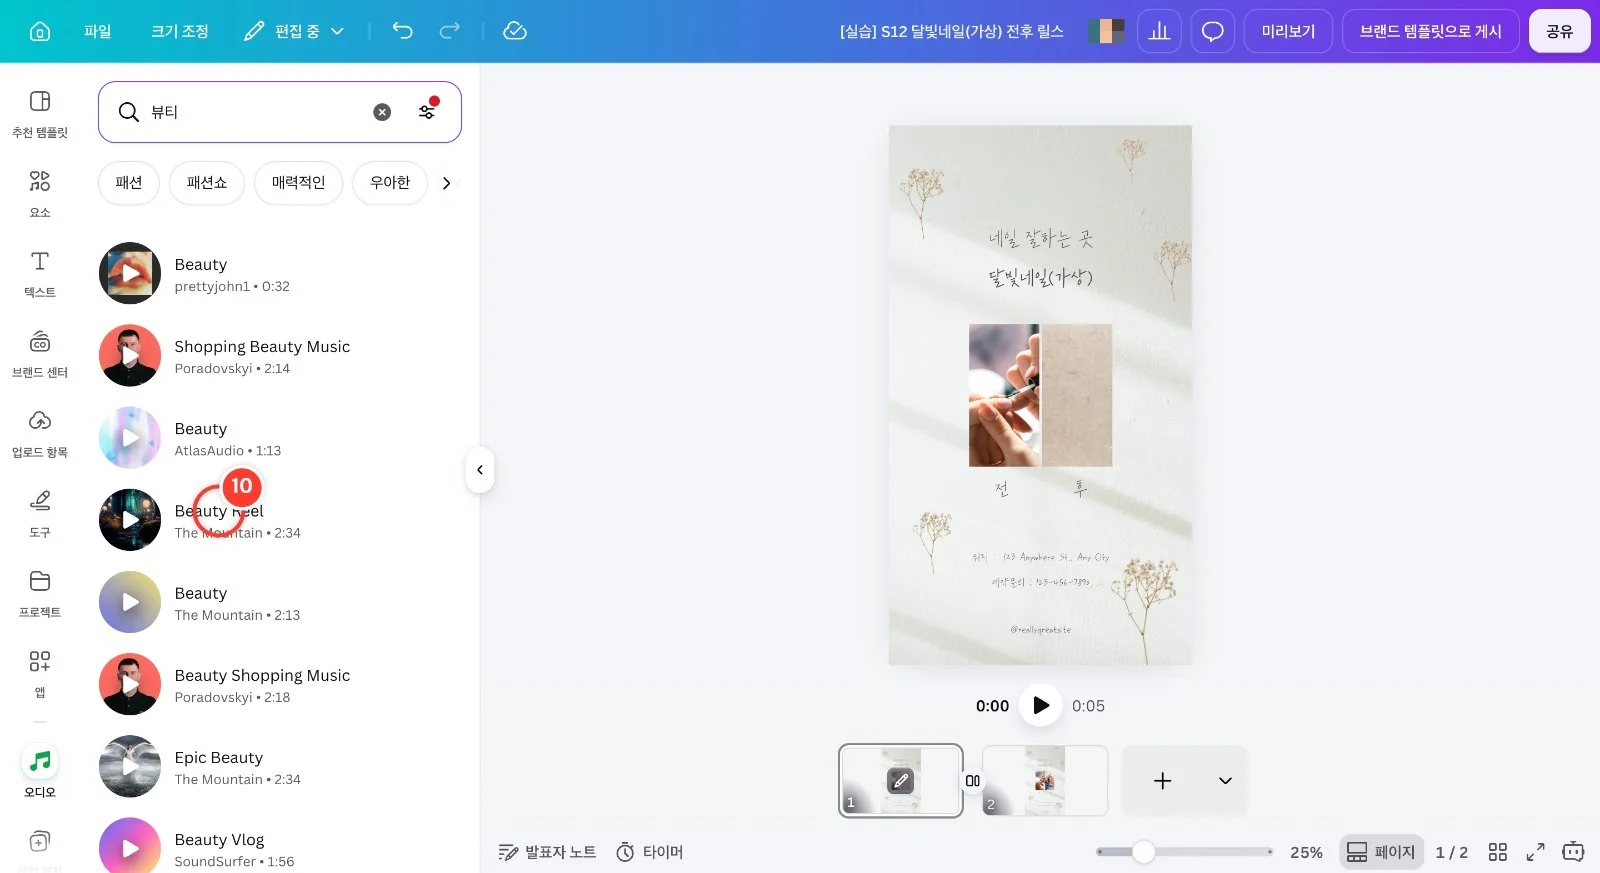Check cloud save status icon
This screenshot has height=873, width=1600.
tap(515, 31)
